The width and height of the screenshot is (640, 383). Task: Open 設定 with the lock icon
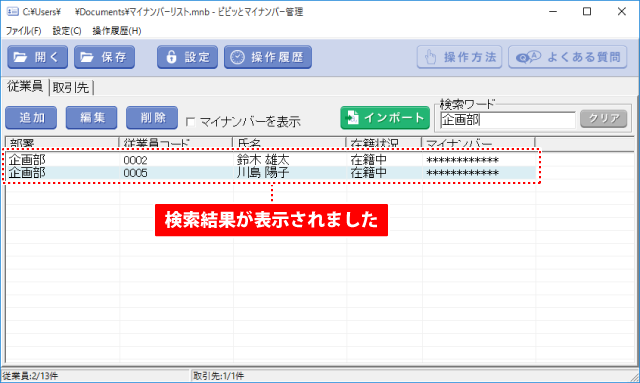[187, 57]
